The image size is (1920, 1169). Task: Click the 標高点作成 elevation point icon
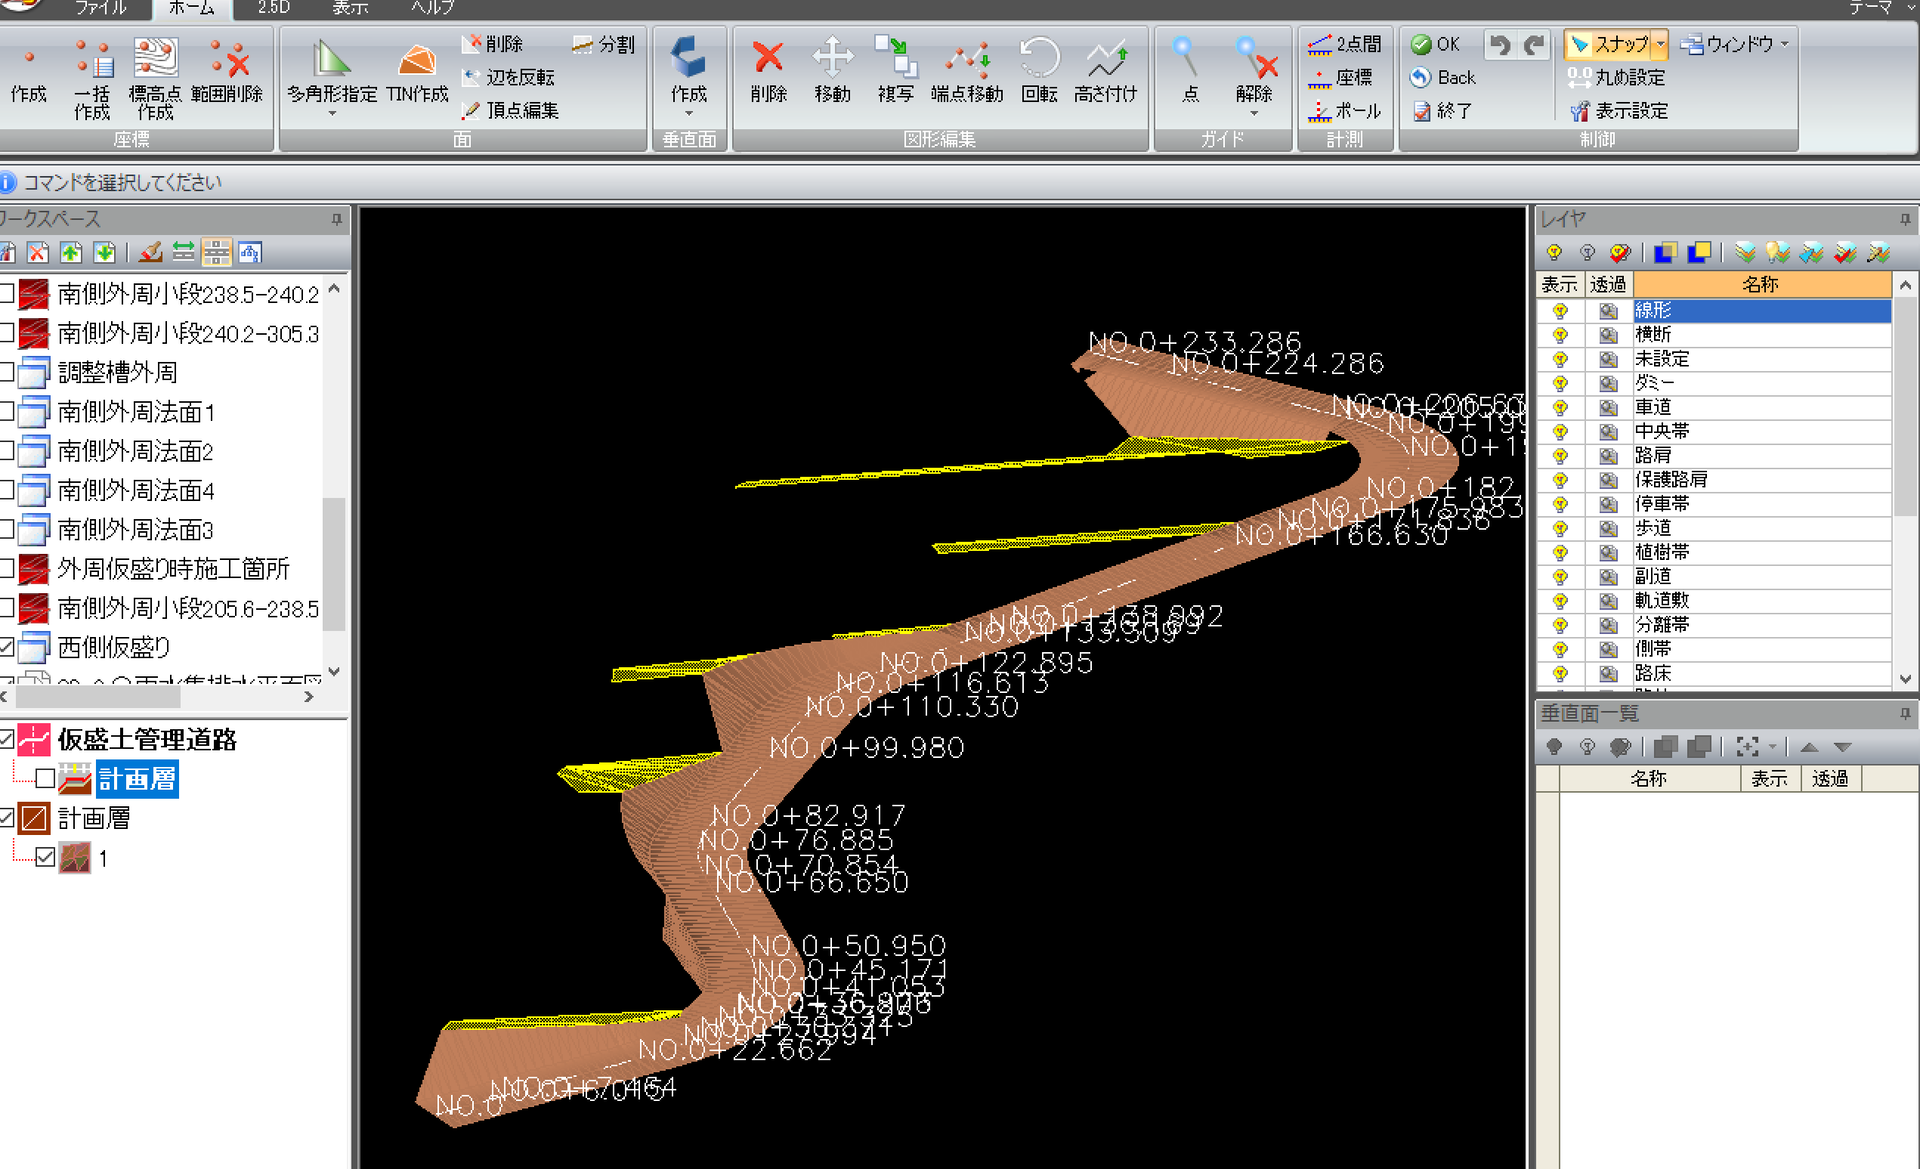tap(155, 78)
